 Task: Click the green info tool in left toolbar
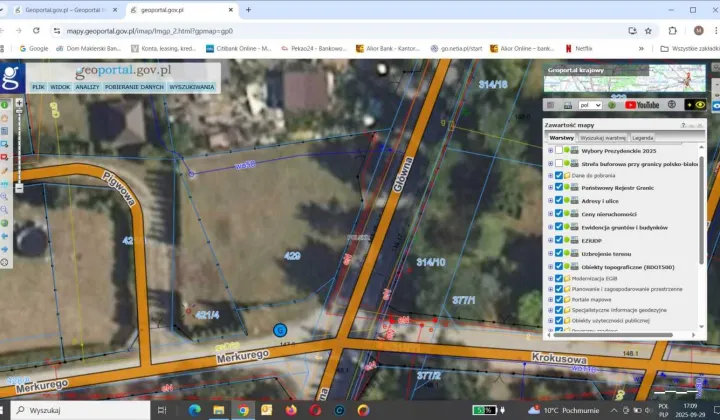click(5, 104)
